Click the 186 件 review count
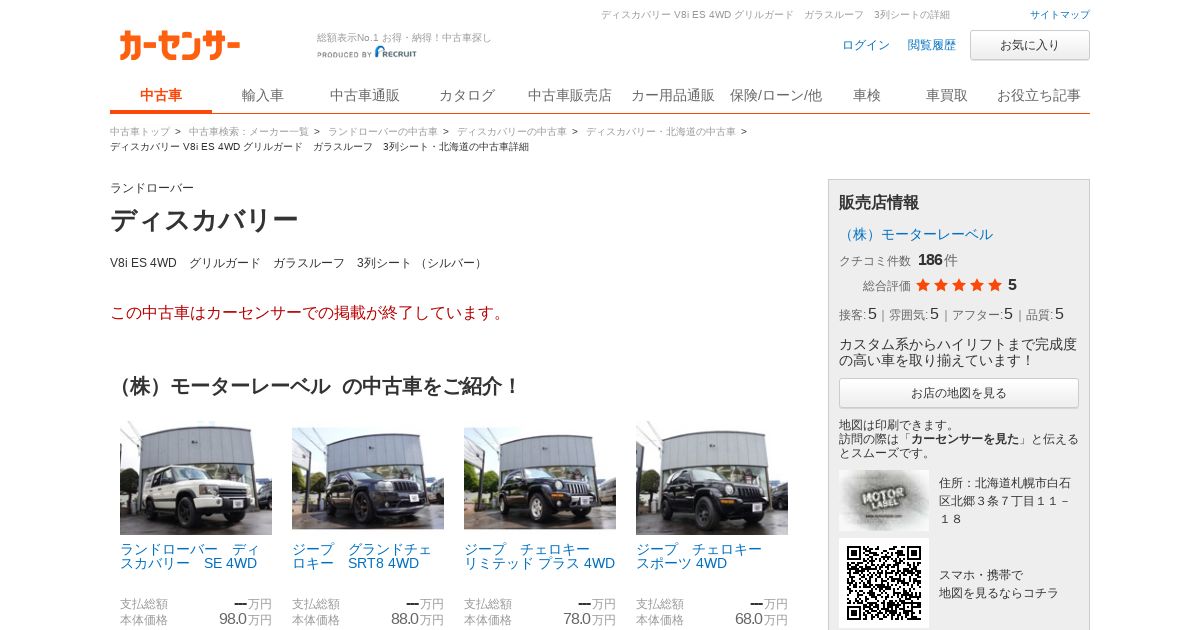The height and width of the screenshot is (630, 1200). [x=938, y=260]
